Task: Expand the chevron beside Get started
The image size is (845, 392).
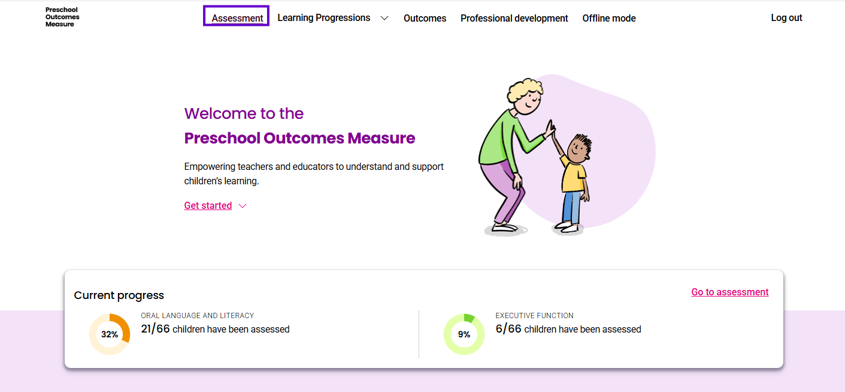Action: tap(243, 206)
